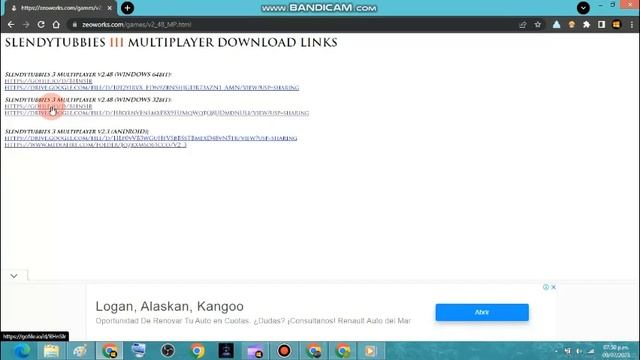Select the zeoworks.com games tab

[x=59, y=8]
